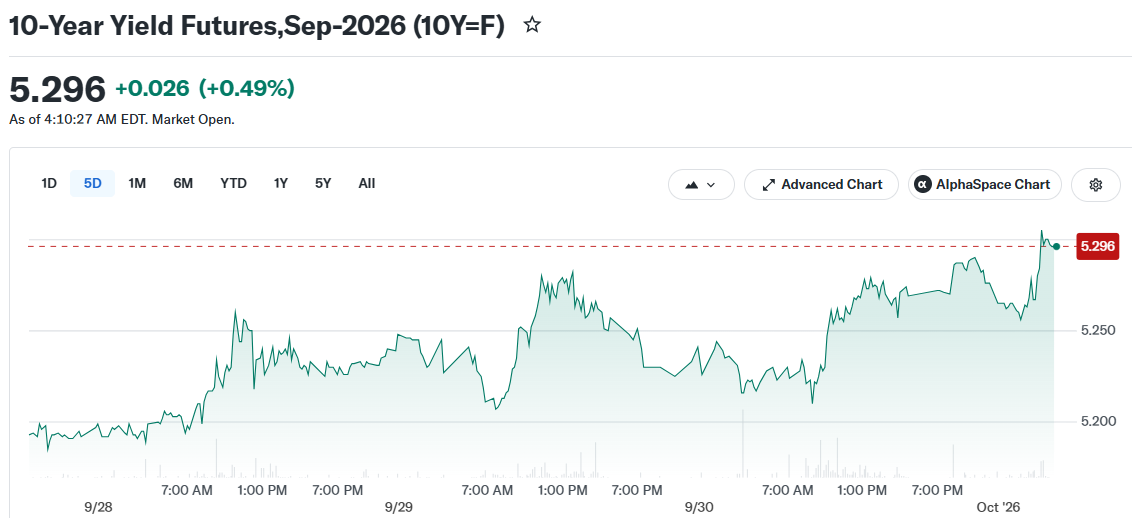
Task: Click the red 5.296 price label
Action: (1097, 247)
